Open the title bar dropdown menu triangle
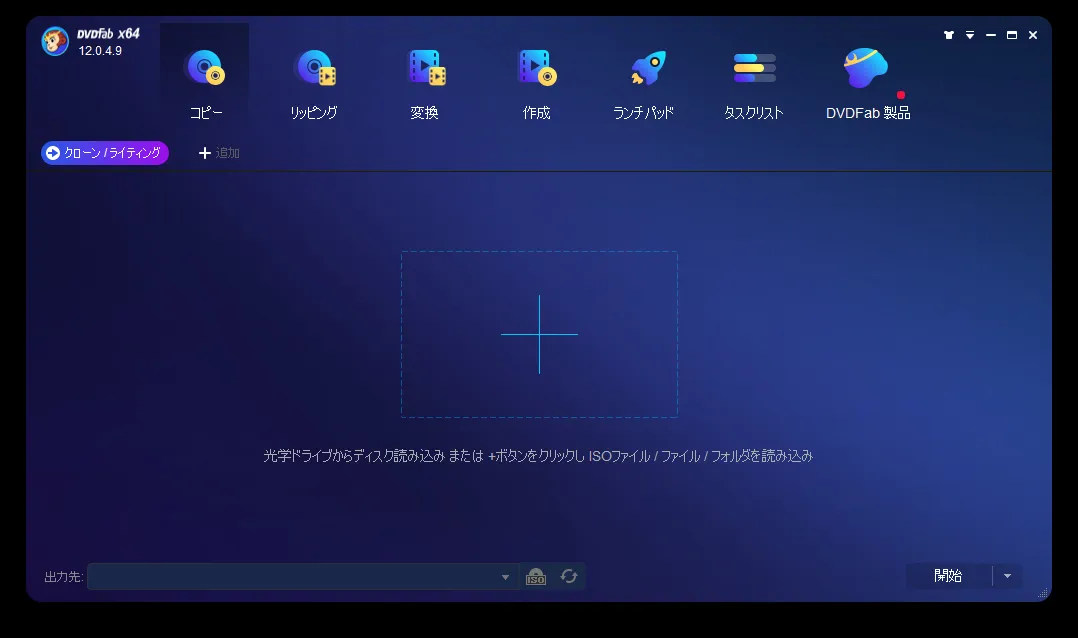 click(x=970, y=35)
